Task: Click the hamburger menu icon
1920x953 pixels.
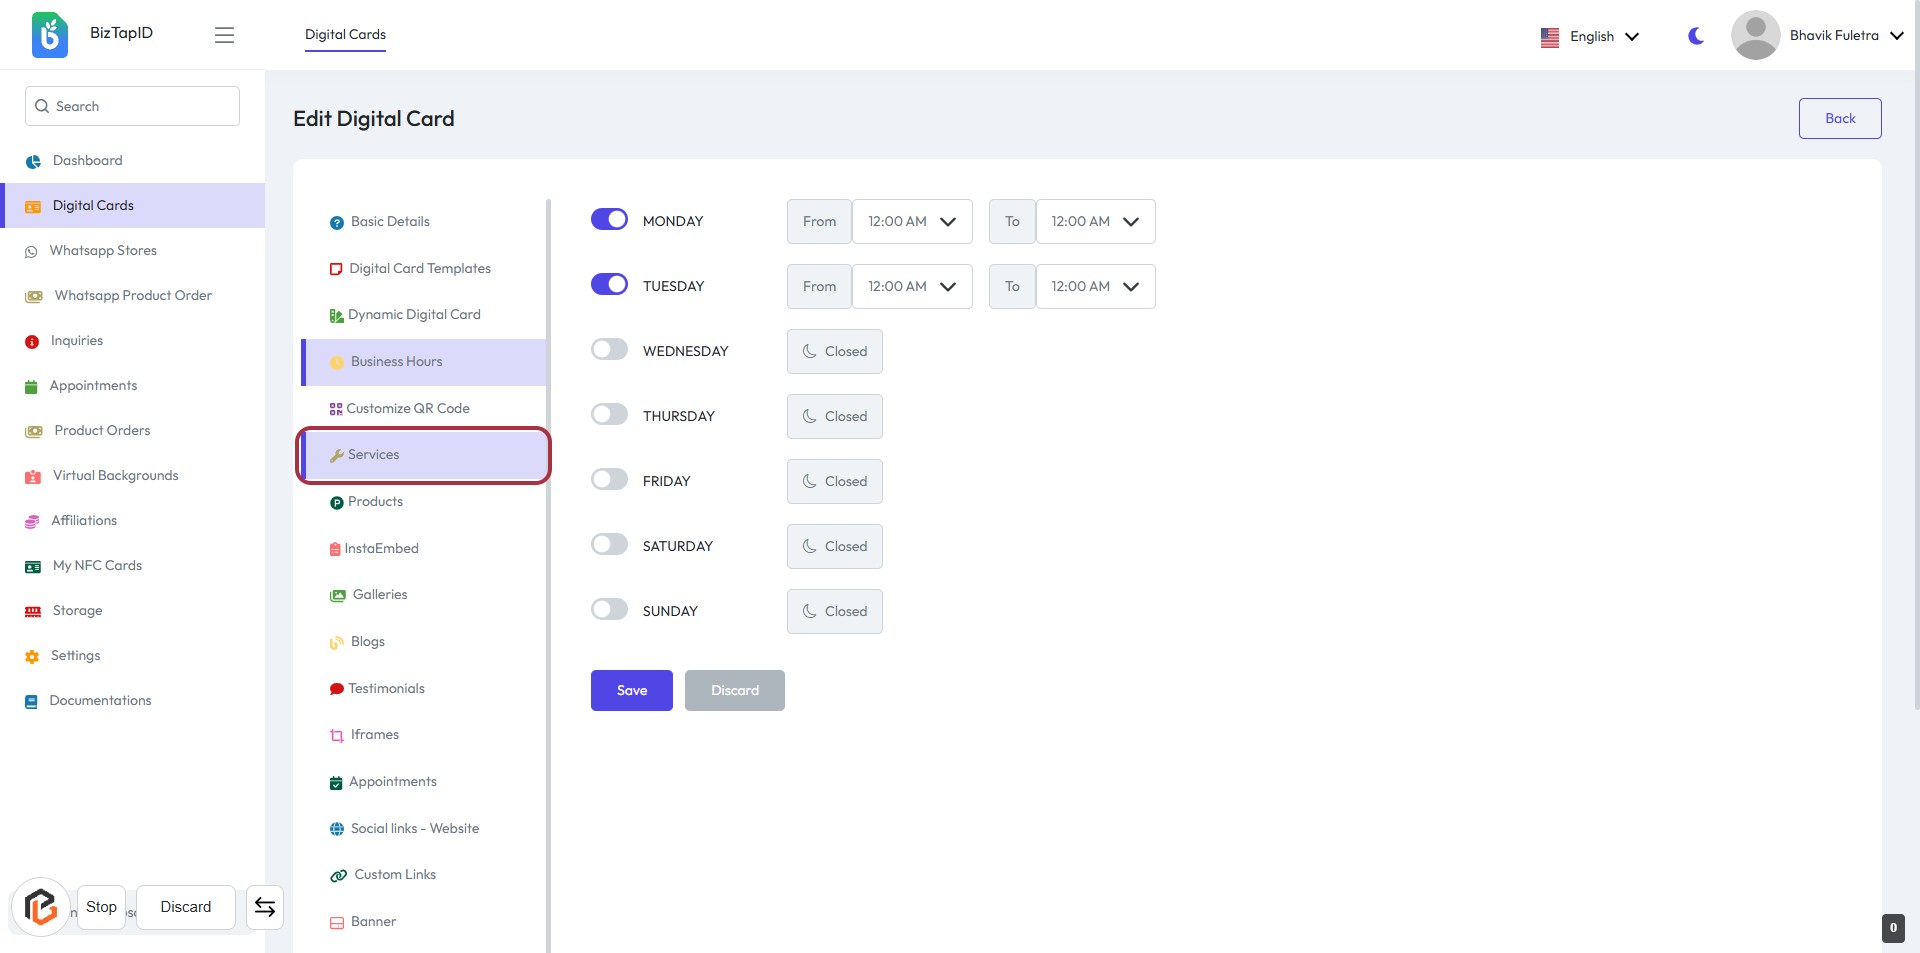Action: pyautogui.click(x=224, y=35)
